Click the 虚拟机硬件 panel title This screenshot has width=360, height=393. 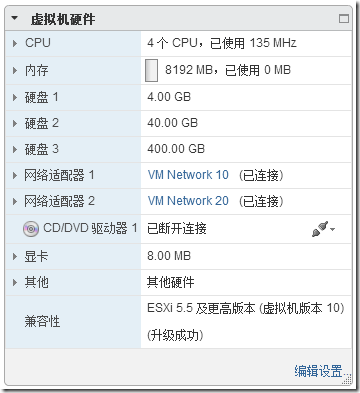(x=63, y=19)
